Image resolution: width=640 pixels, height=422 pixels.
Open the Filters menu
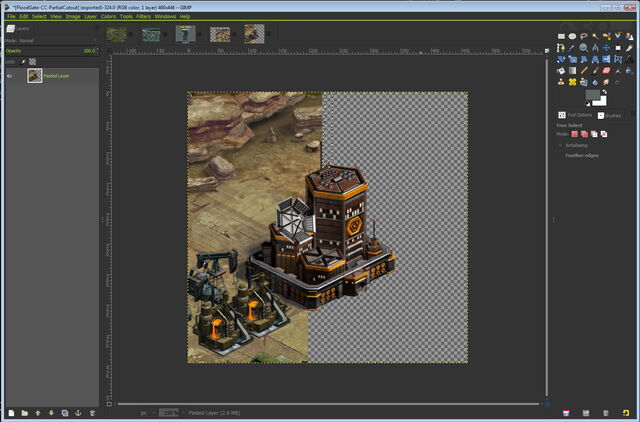(143, 16)
